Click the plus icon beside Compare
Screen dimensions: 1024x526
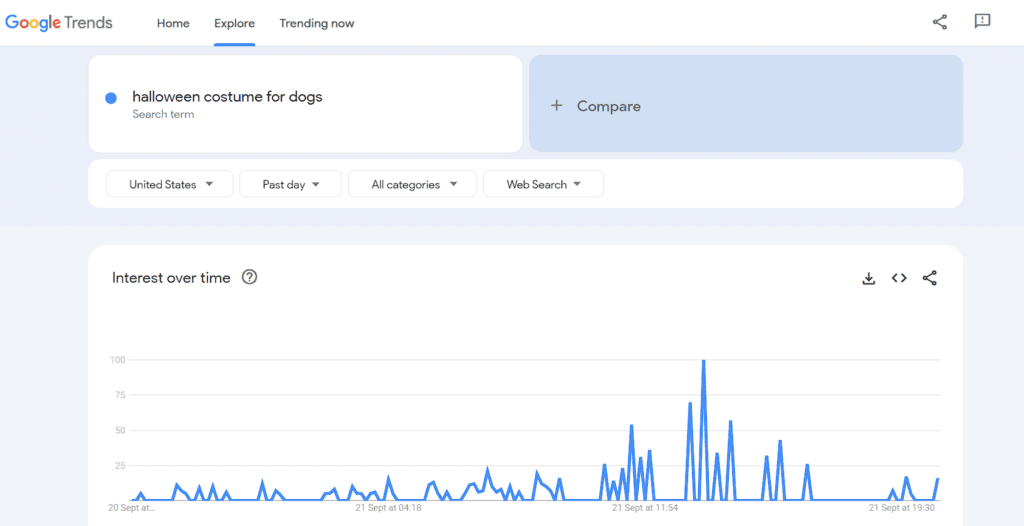[x=557, y=105]
